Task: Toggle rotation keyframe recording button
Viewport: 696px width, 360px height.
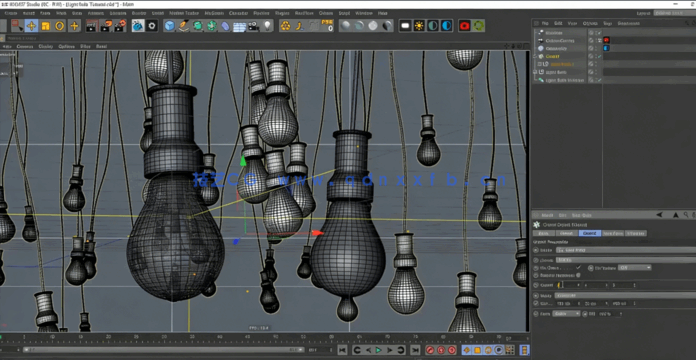Action: 488,350
